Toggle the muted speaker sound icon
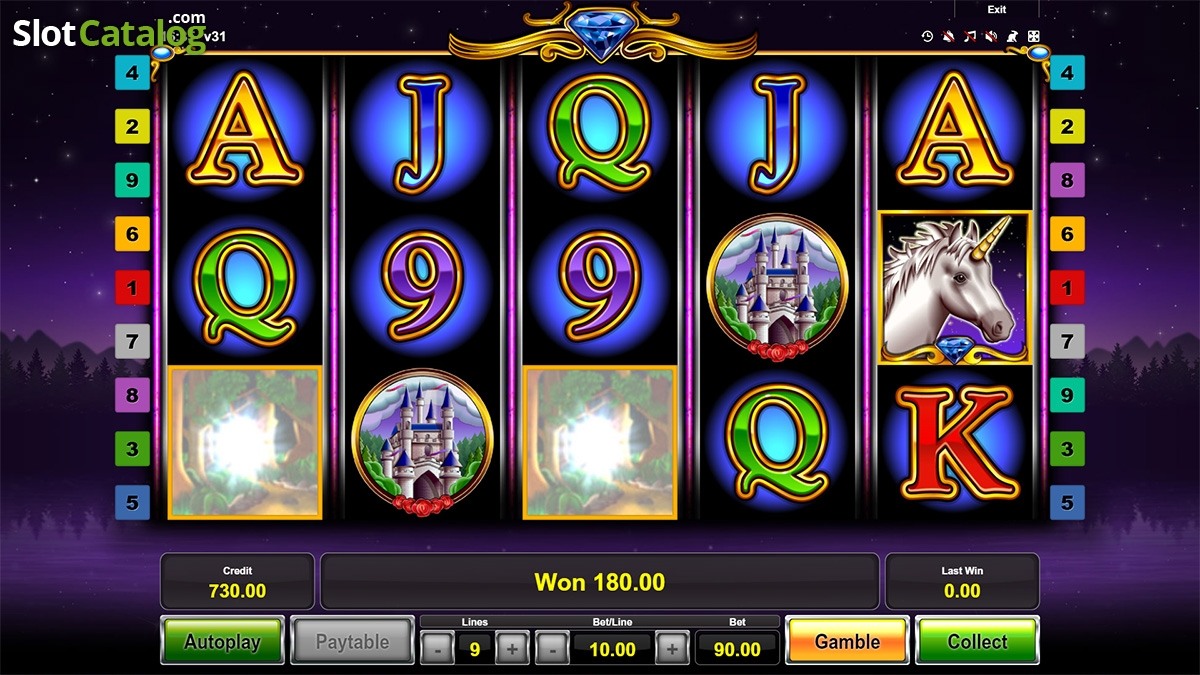The width and height of the screenshot is (1200, 675). coord(991,36)
